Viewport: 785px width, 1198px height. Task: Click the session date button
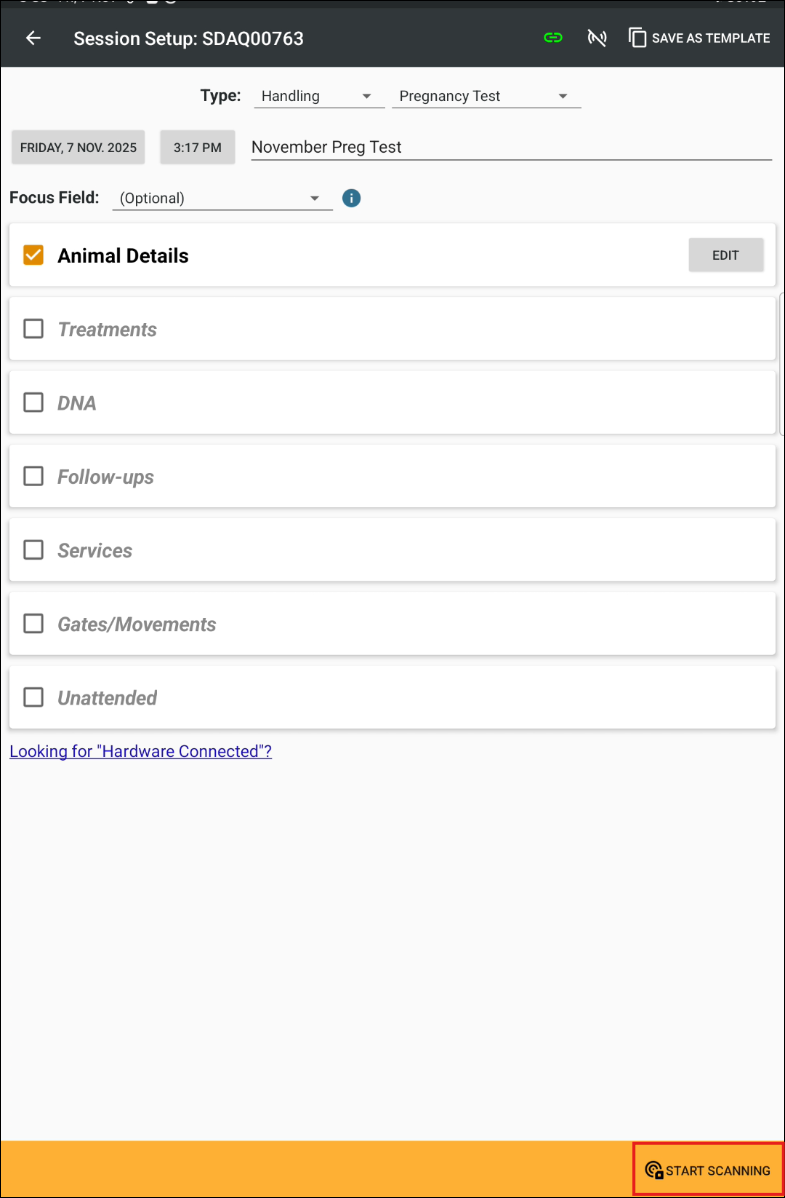(x=78, y=147)
